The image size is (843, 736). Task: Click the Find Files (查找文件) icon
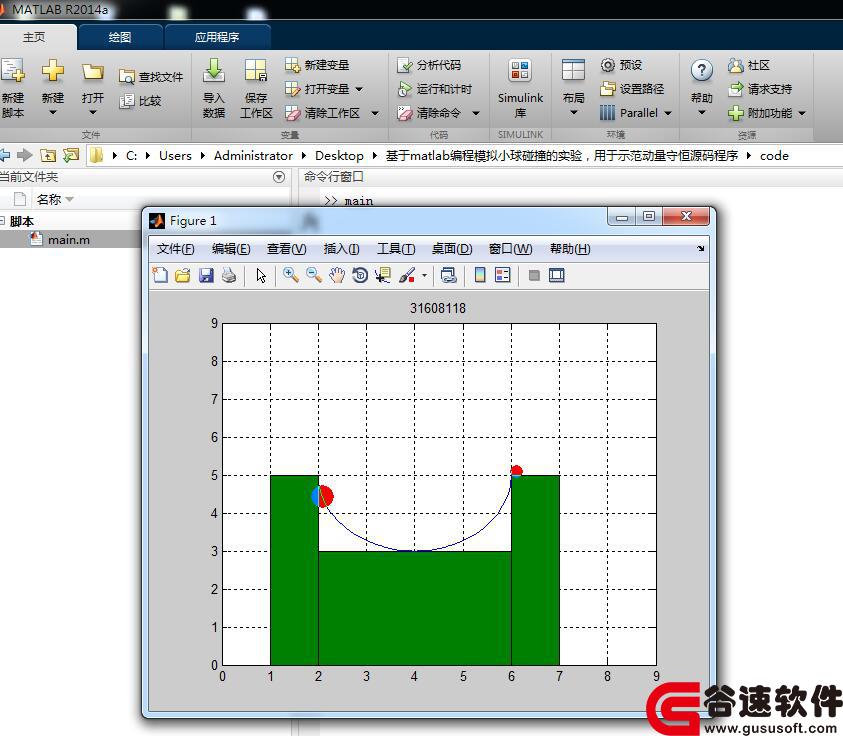tap(127, 77)
